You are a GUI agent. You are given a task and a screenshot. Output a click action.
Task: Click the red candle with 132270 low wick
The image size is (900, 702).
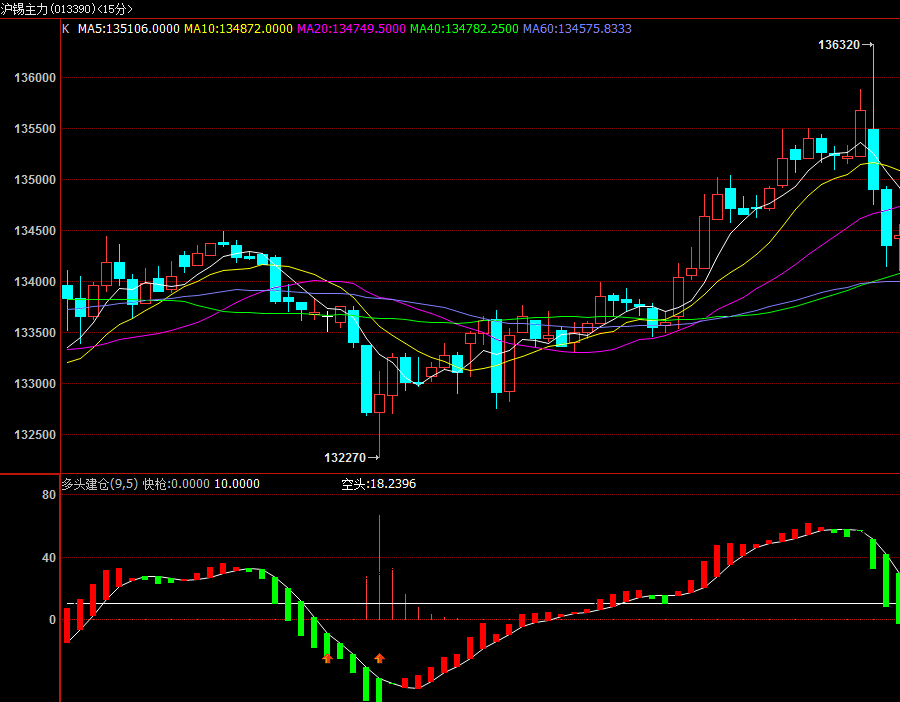pyautogui.click(x=379, y=403)
